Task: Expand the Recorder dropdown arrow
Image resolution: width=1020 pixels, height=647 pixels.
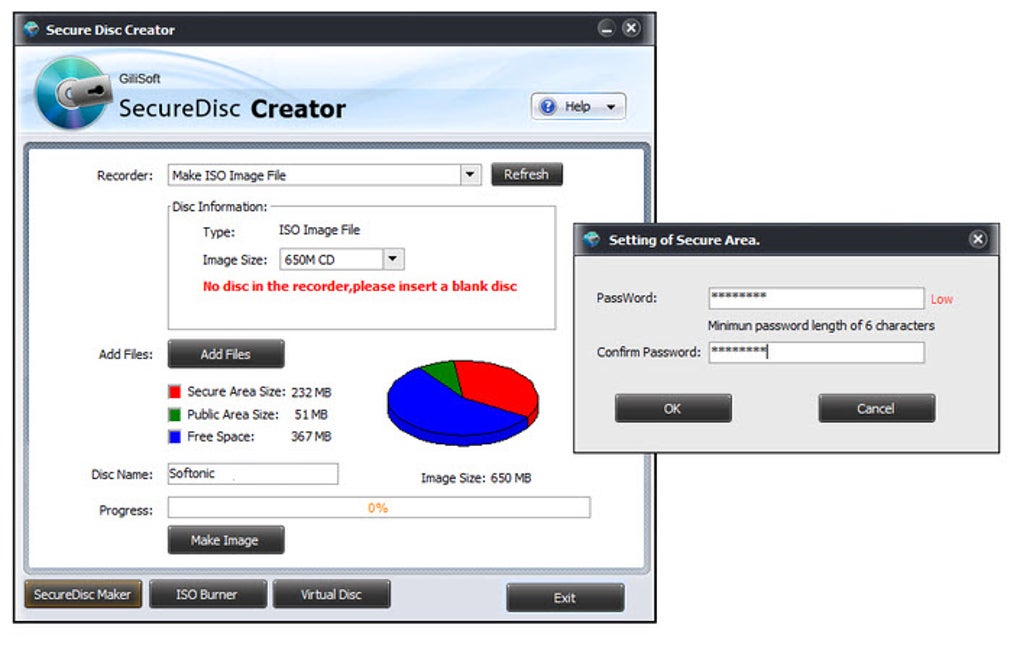Action: [470, 175]
